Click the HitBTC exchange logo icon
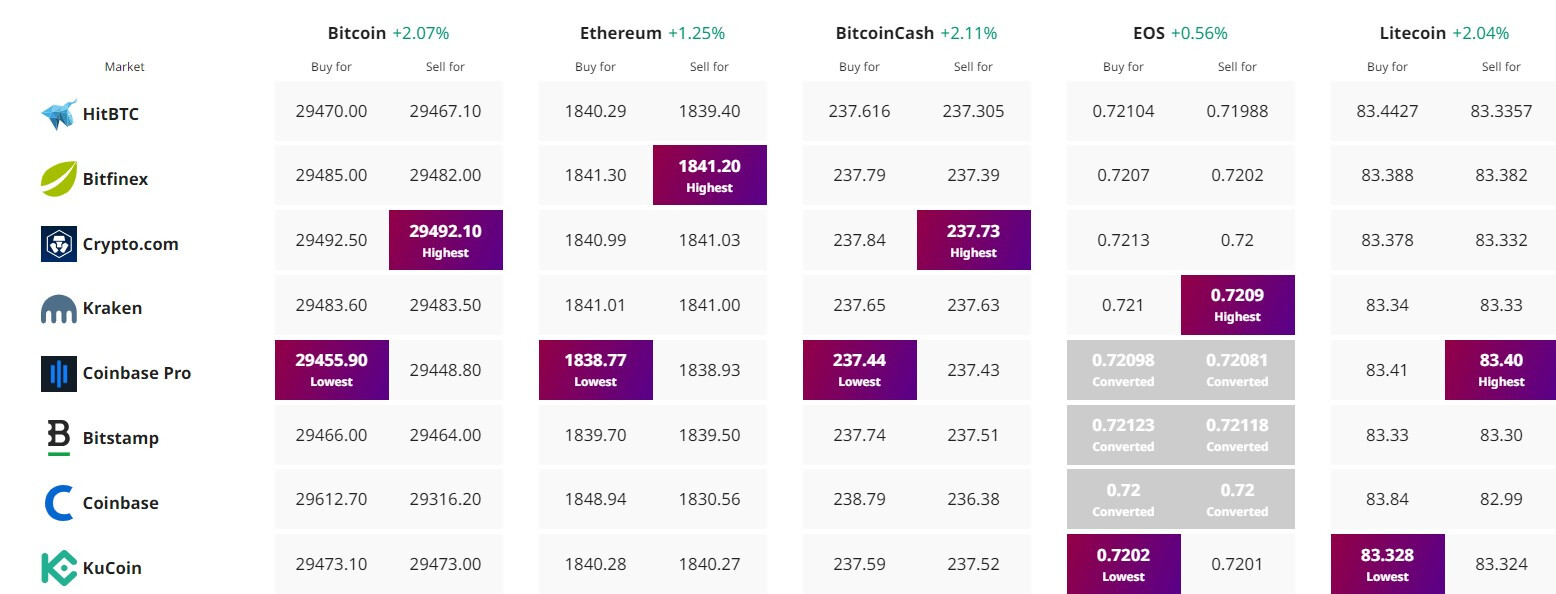Screen dimensions: 1556x594 point(59,114)
